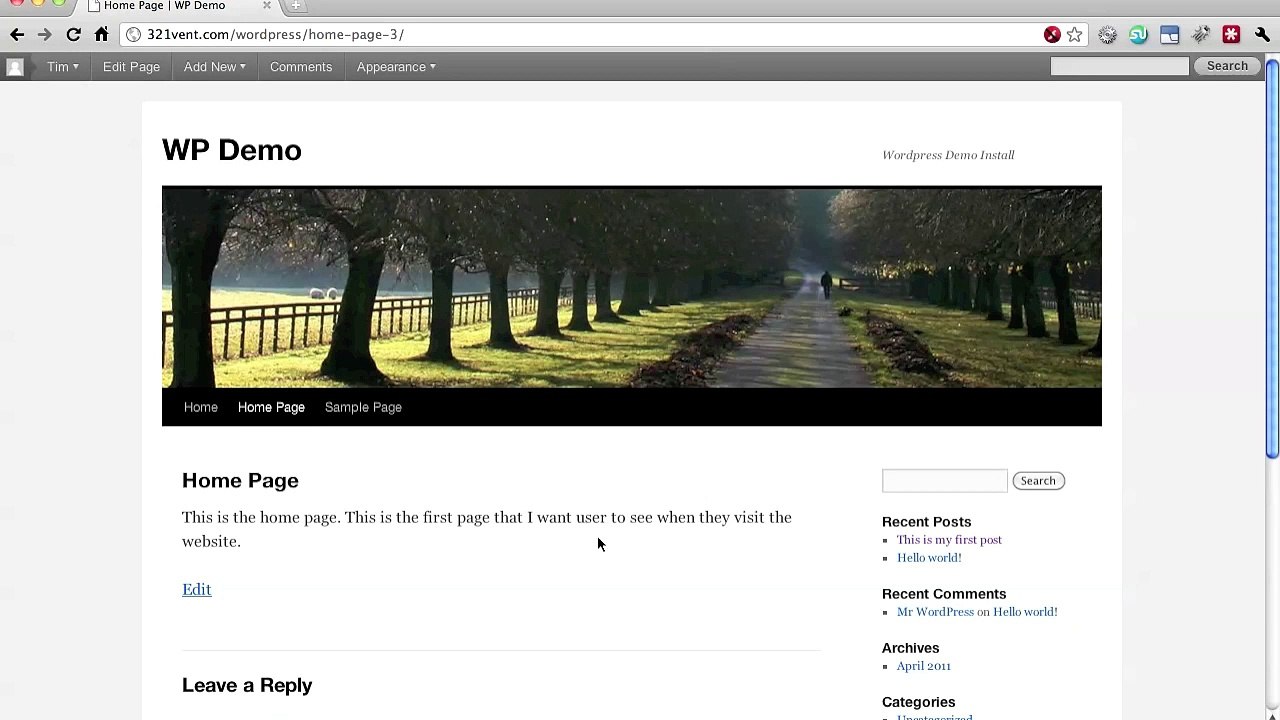Click the browser forward arrow
1280x720 pixels.
click(45, 34)
